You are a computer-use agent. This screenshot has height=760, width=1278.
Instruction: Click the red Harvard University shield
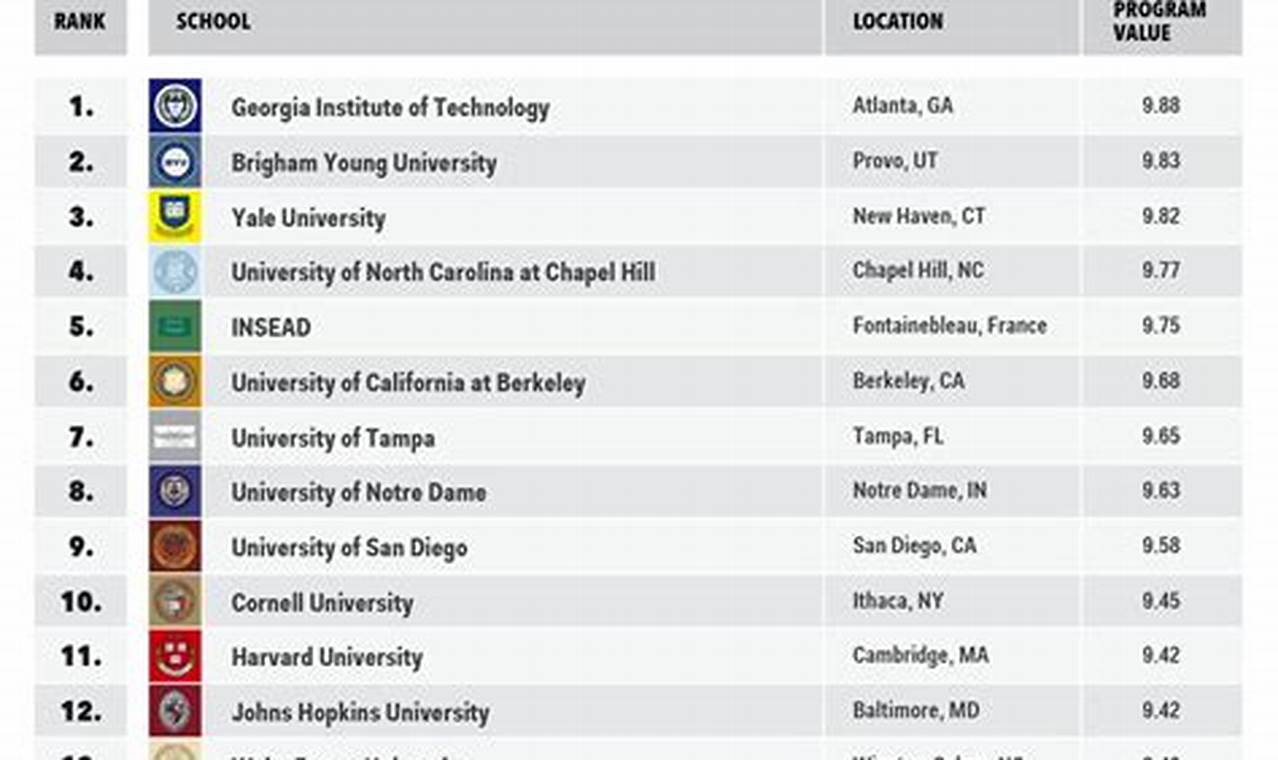[x=175, y=656]
